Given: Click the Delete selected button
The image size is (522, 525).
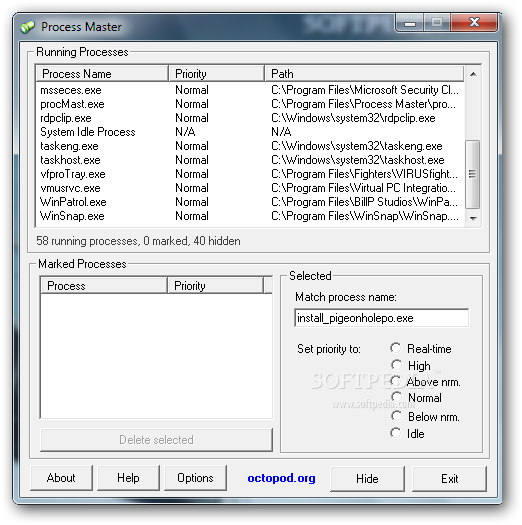Looking at the screenshot, I should click(x=156, y=440).
